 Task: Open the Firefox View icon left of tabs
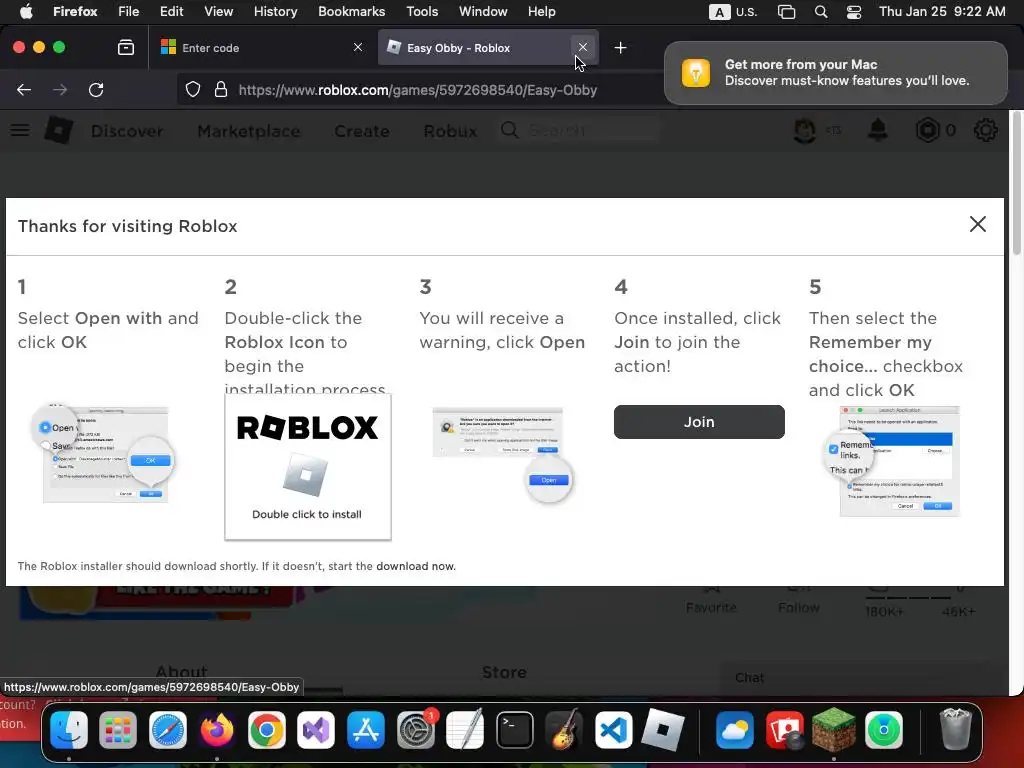pos(125,48)
